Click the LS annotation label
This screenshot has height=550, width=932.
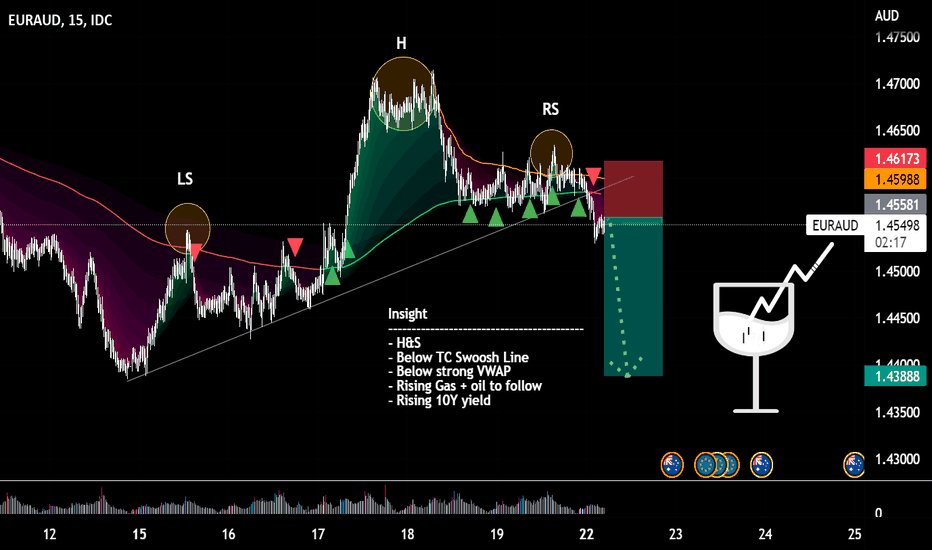point(185,179)
